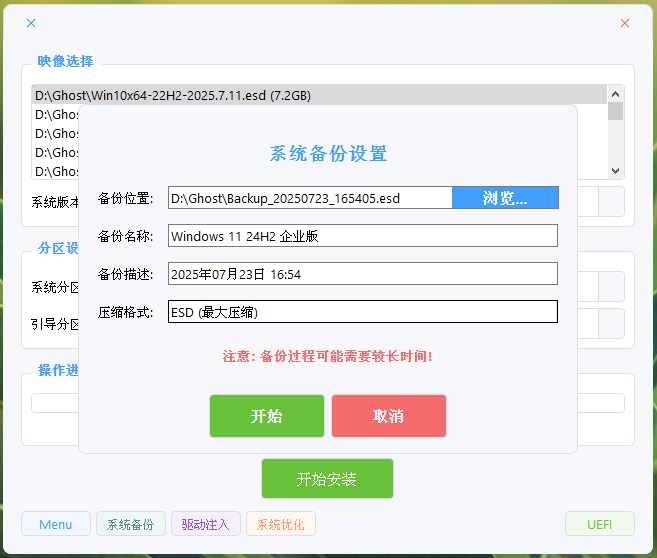Start the backup with the 开始 button
657x558 pixels.
pyautogui.click(x=267, y=416)
